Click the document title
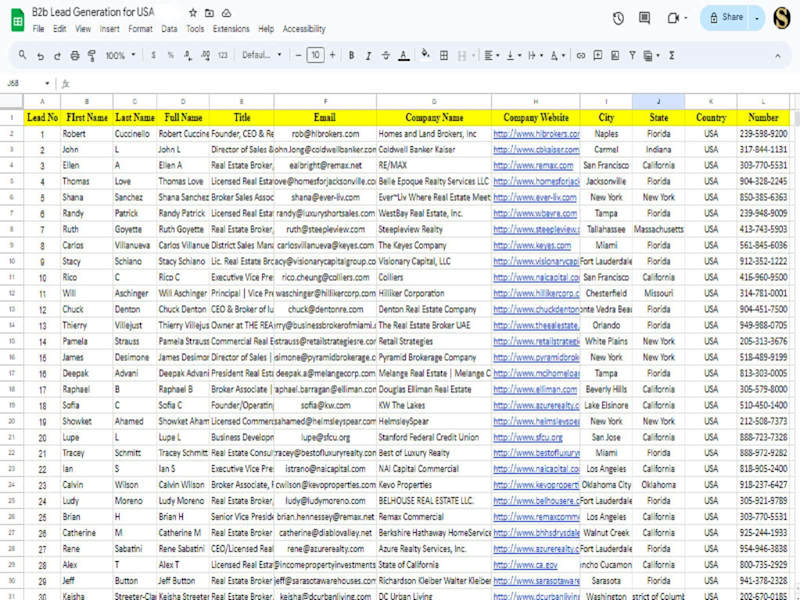The height and width of the screenshot is (600, 800). [x=93, y=12]
